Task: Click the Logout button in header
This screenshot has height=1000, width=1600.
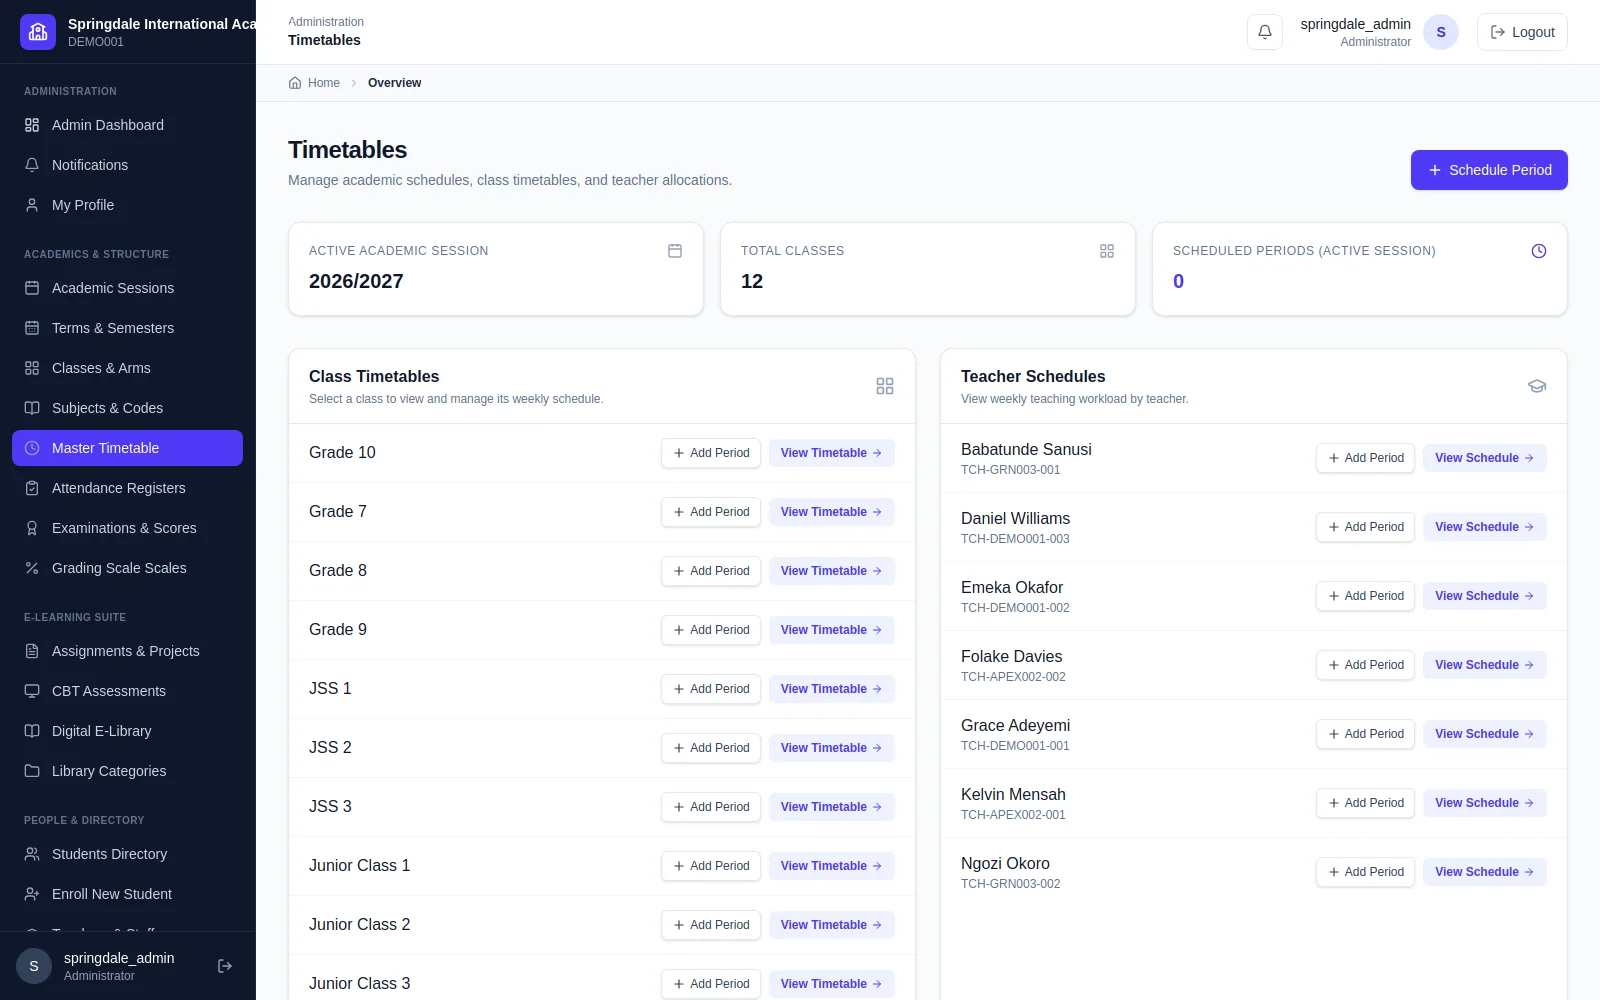Action: click(x=1522, y=32)
